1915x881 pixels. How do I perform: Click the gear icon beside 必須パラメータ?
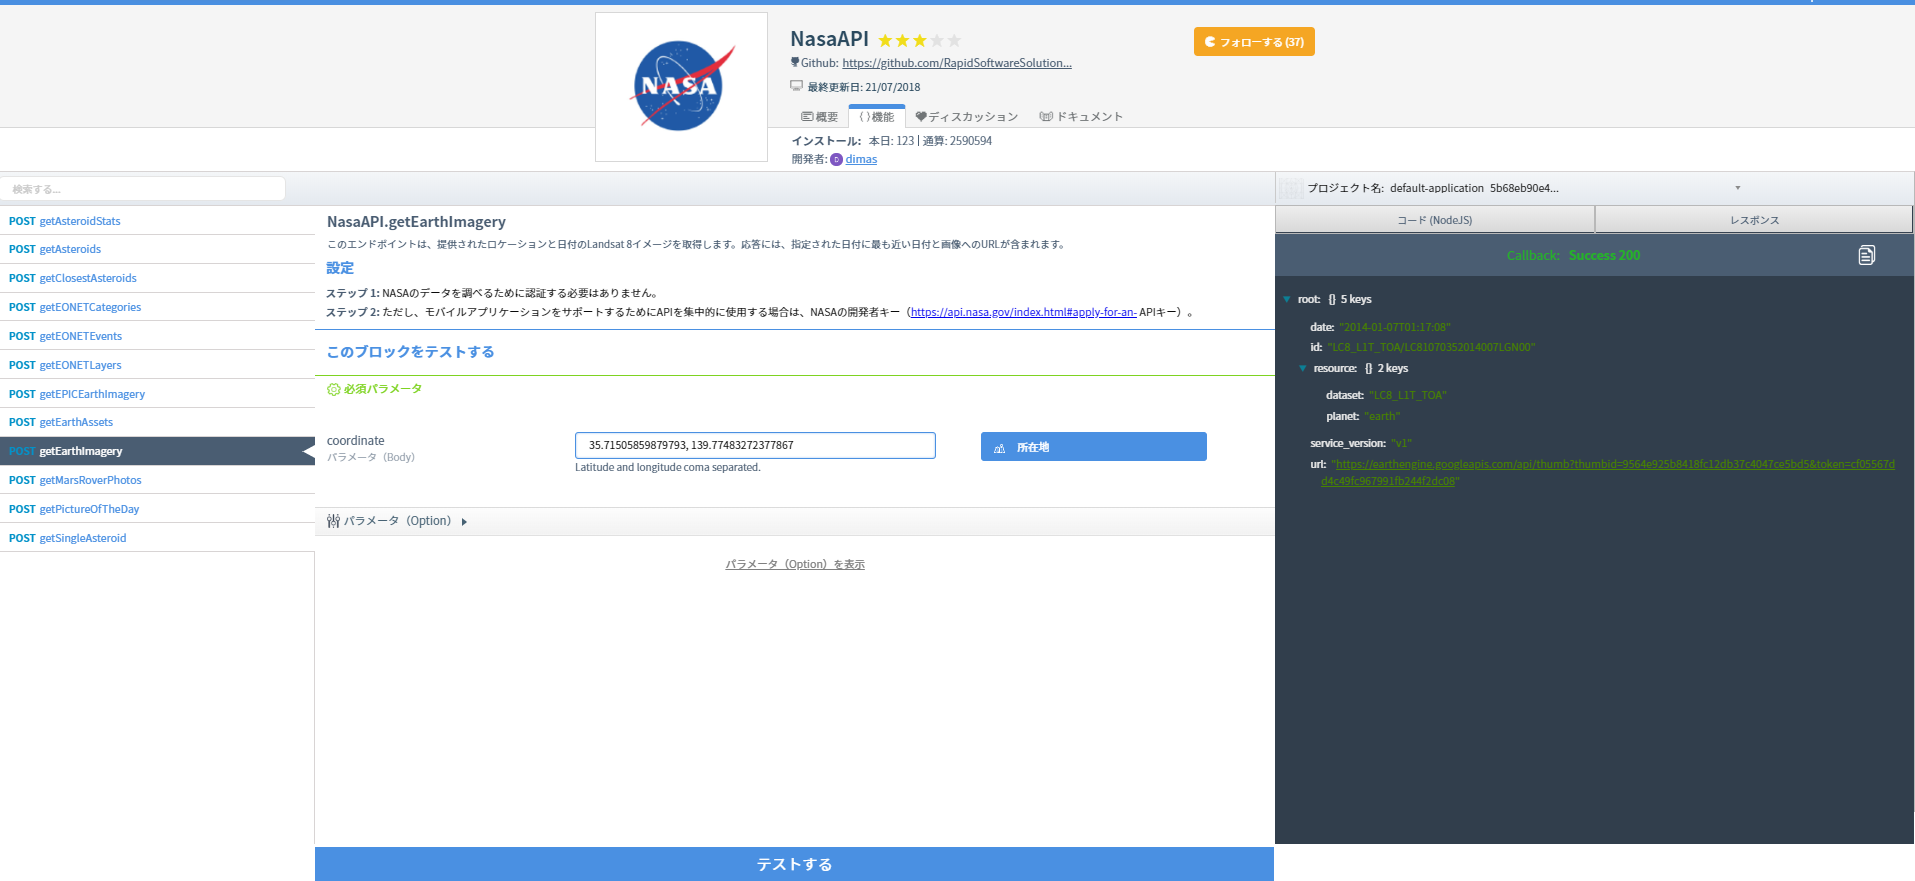click(x=334, y=389)
